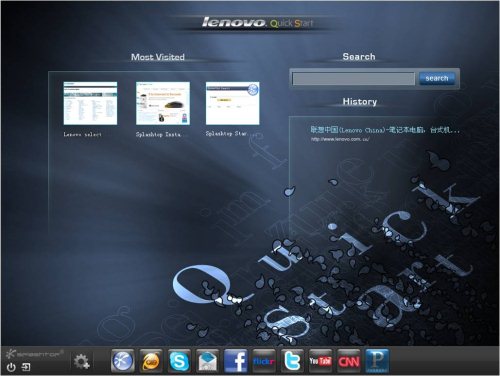500x376 pixels.
Task: Open the Lenovo China history entry
Action: (385, 130)
